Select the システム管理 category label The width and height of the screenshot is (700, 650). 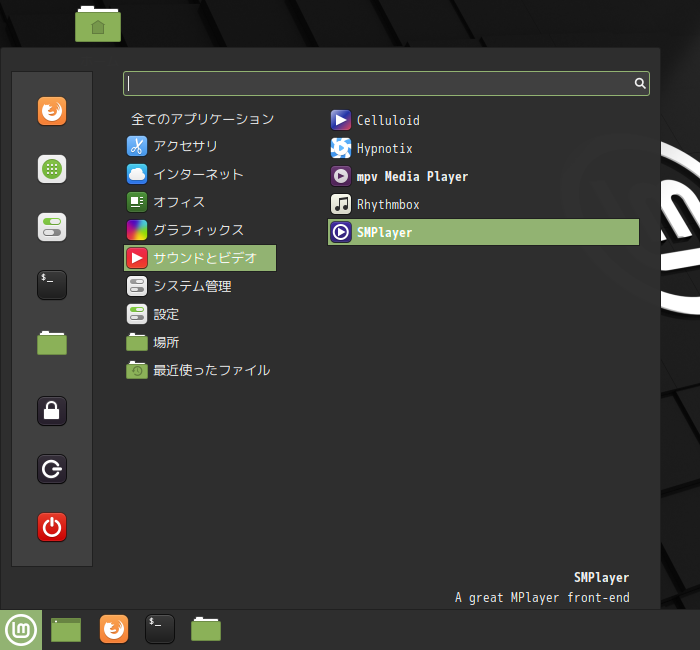192,286
